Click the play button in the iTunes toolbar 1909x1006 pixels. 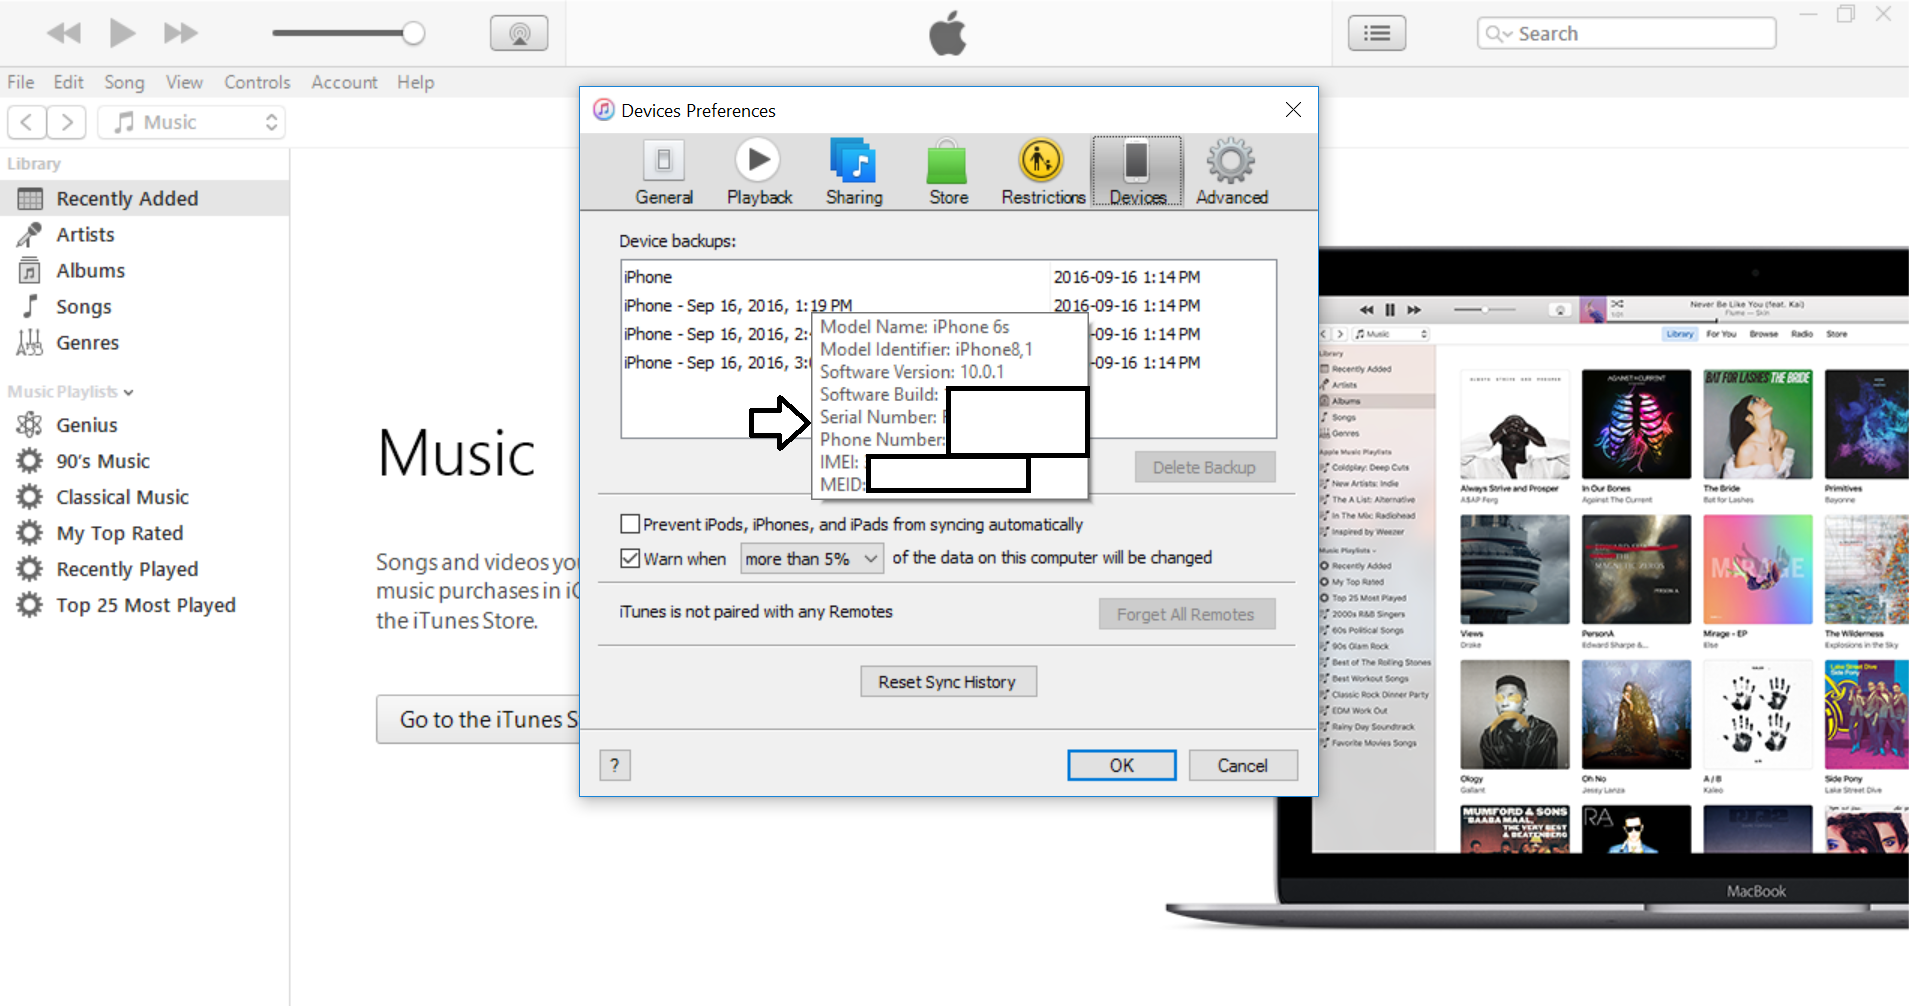[x=122, y=33]
